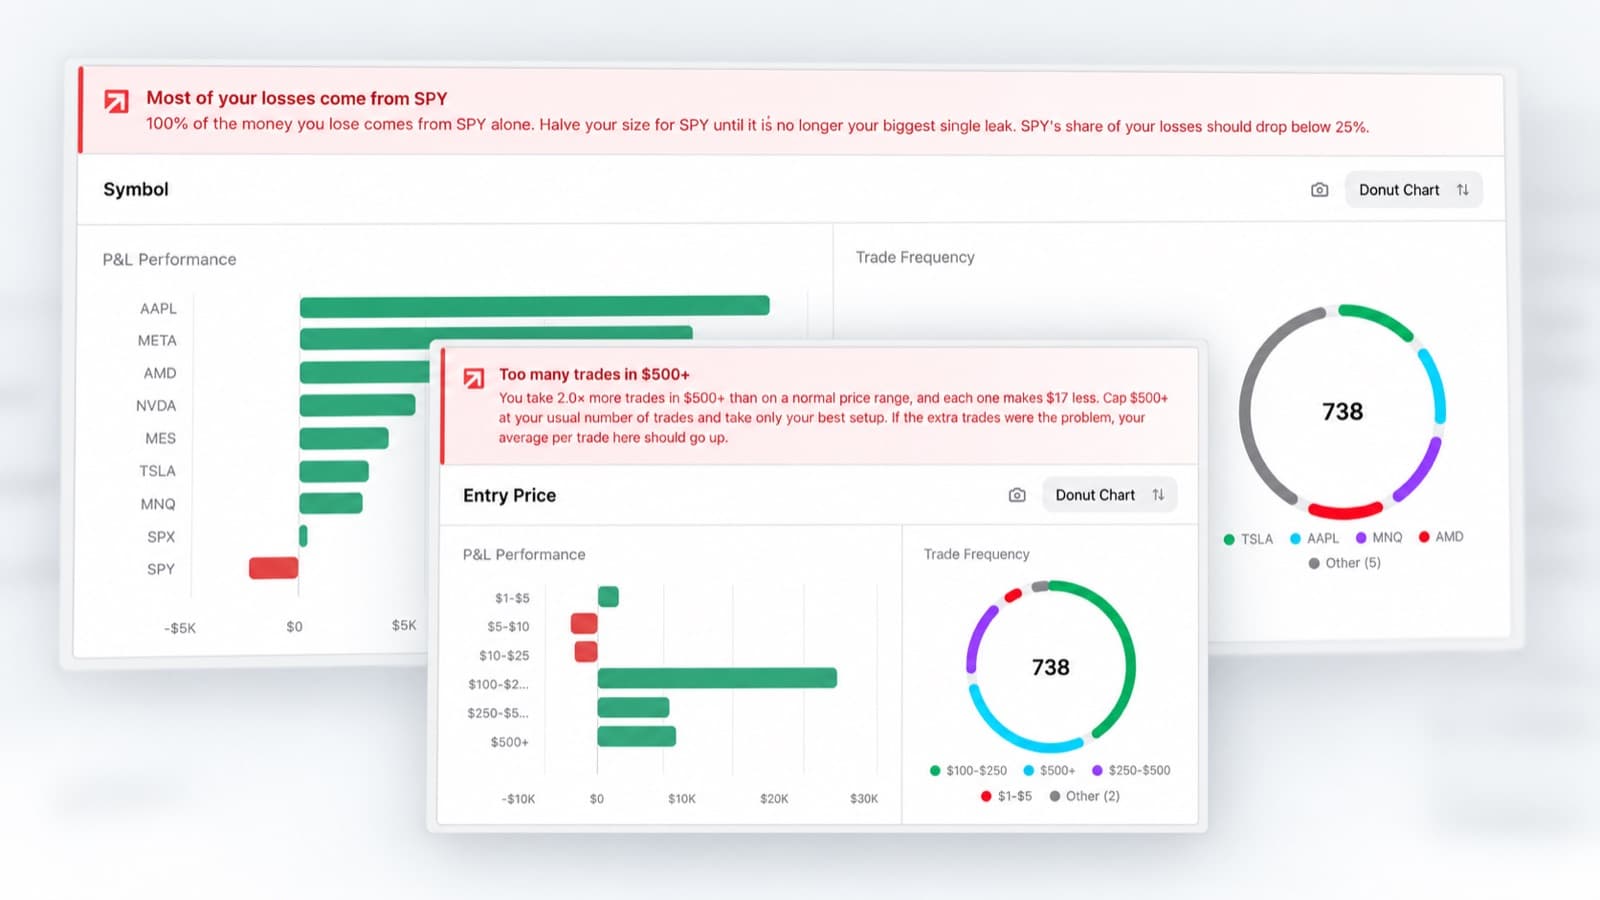This screenshot has height=900, width=1600.
Task: Click the 'Too many trades in $500+' heading
Action: point(594,374)
